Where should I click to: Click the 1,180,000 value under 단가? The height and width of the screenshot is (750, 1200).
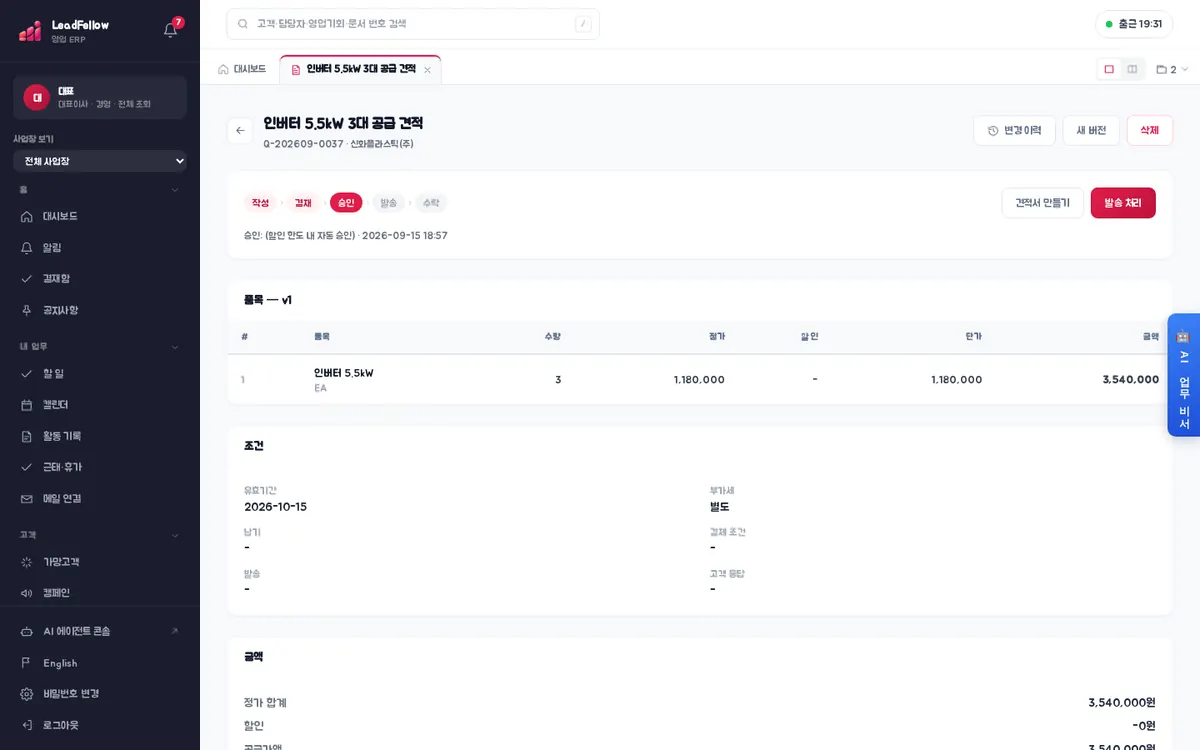[956, 380]
